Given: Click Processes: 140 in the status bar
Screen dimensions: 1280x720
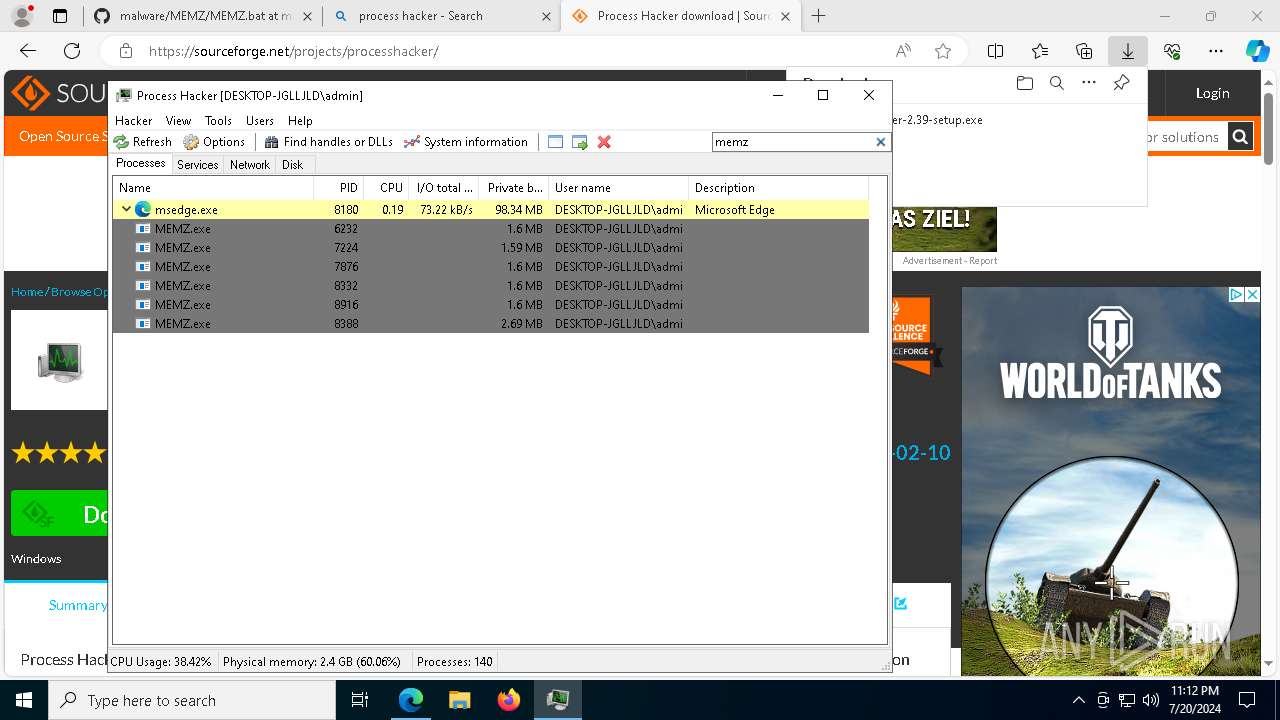Looking at the screenshot, I should (x=455, y=662).
